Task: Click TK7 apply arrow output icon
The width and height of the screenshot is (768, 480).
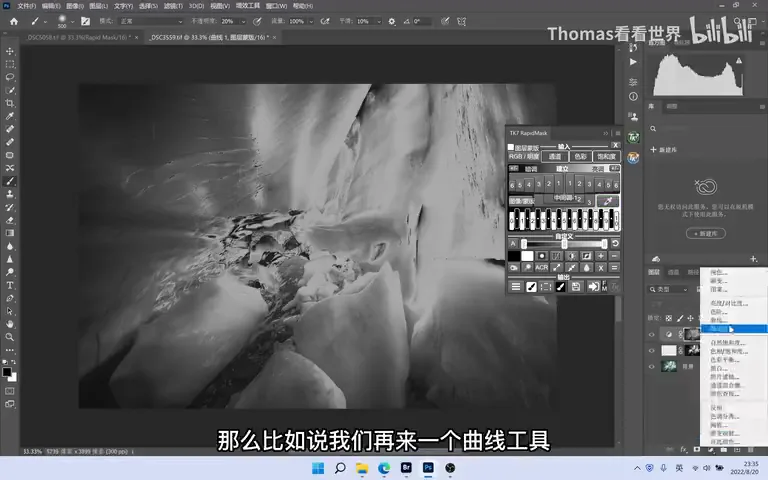Action: 593,287
